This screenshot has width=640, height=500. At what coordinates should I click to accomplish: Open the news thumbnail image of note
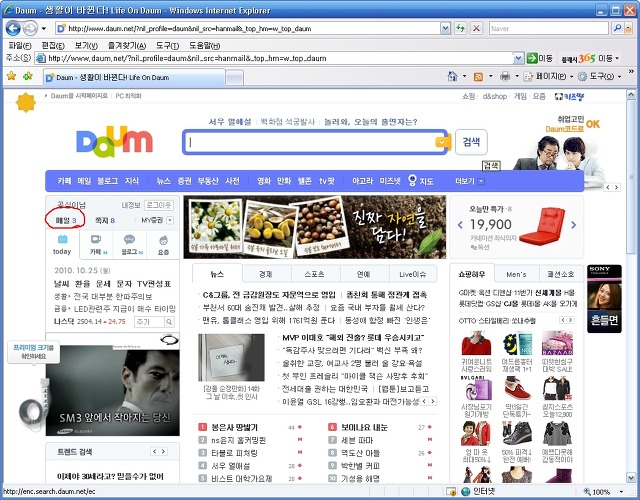(x=231, y=358)
